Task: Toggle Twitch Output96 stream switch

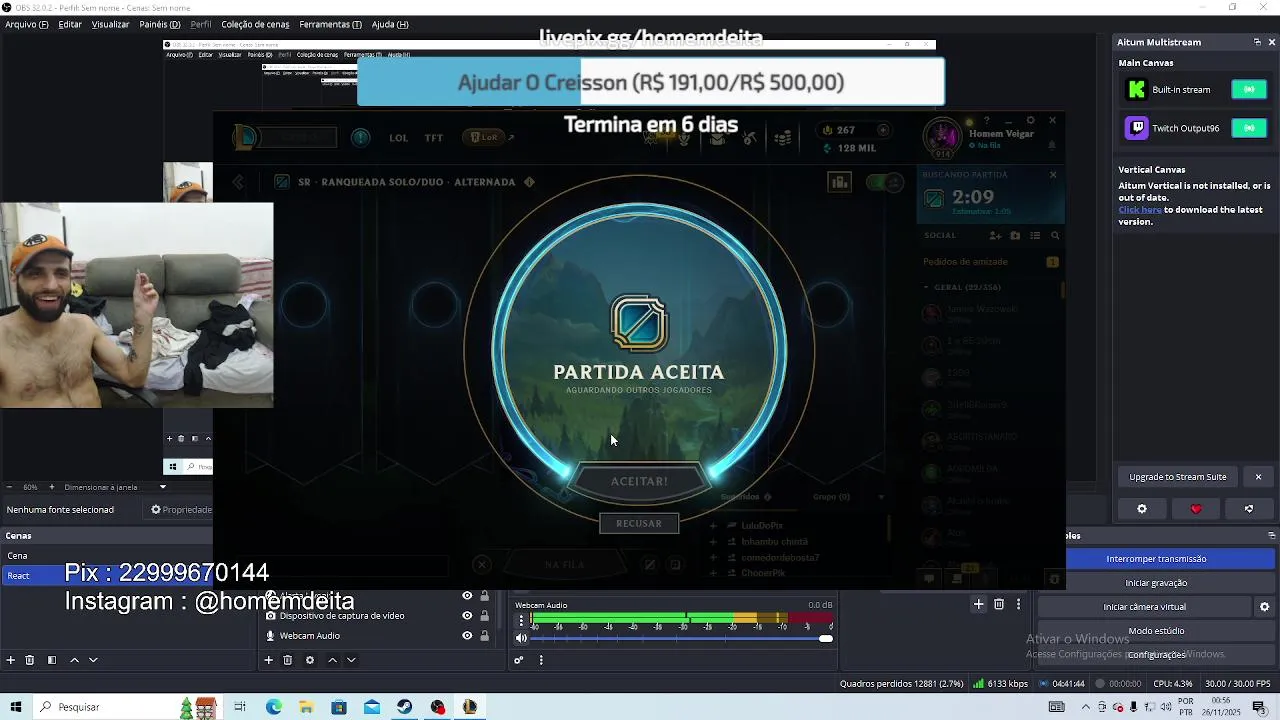Action: tap(1249, 128)
